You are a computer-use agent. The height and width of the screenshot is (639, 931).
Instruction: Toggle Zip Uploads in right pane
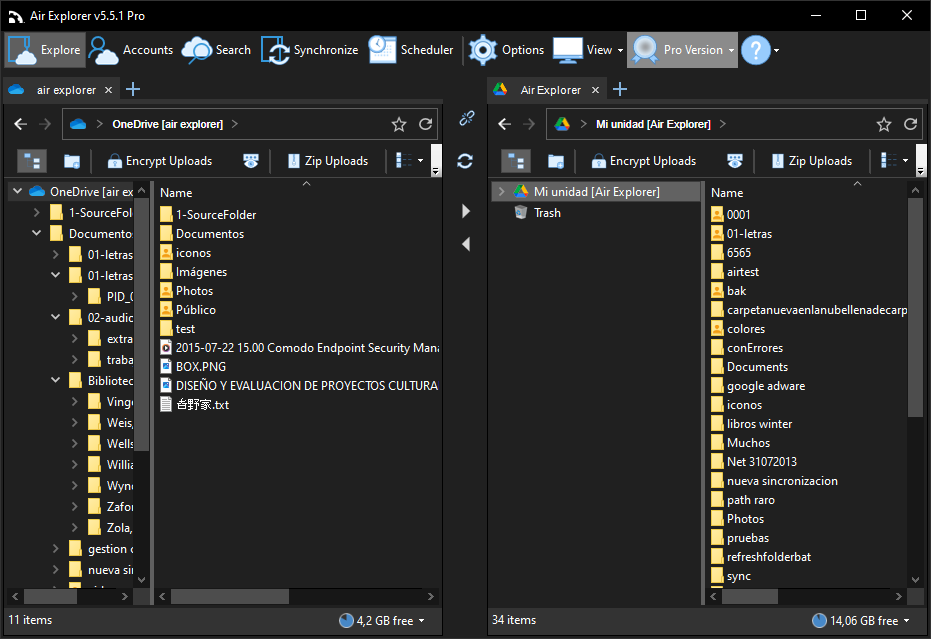coord(812,161)
